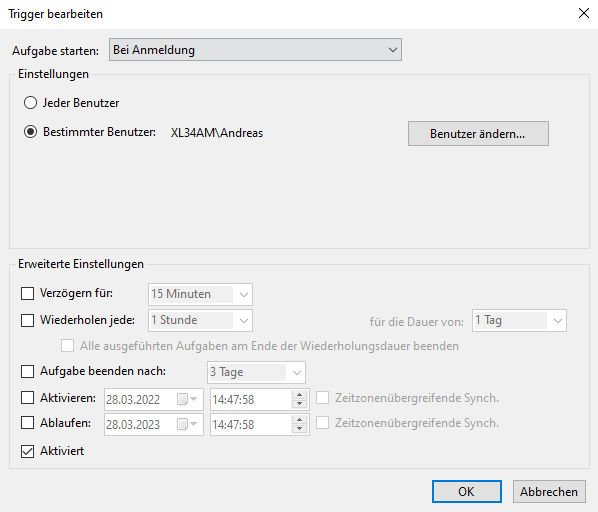Uncheck the Aktiviert checkbox
598x512 pixels.
coord(27,451)
